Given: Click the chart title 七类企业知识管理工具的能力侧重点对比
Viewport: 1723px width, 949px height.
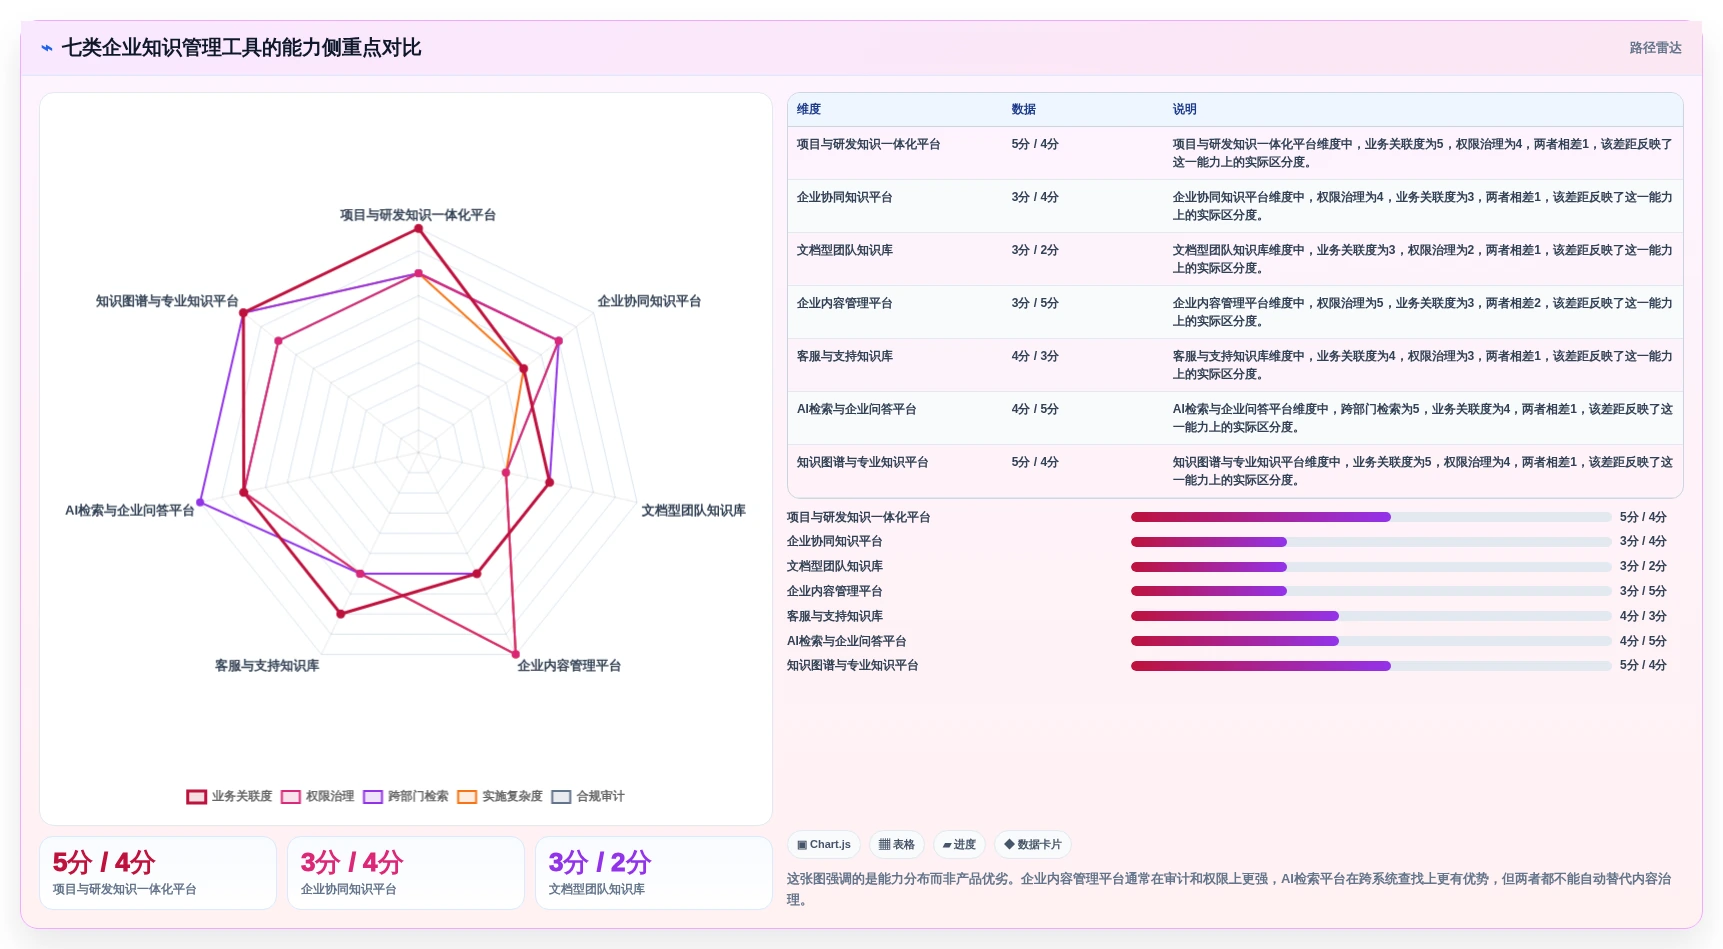Looking at the screenshot, I should click(x=241, y=48).
